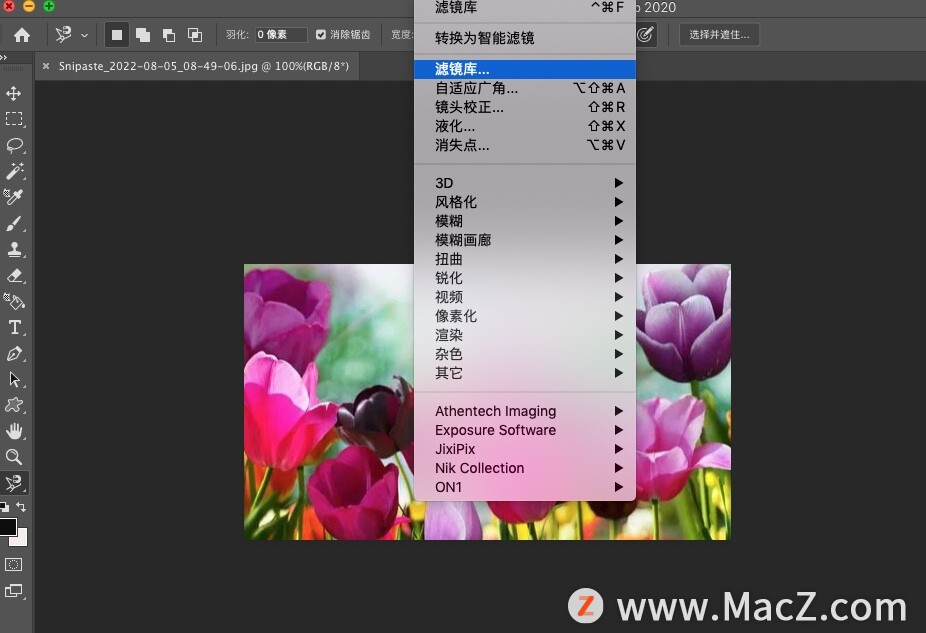Choose Subtract from Selection mode icon
Screen dimensions: 926x633
169,35
